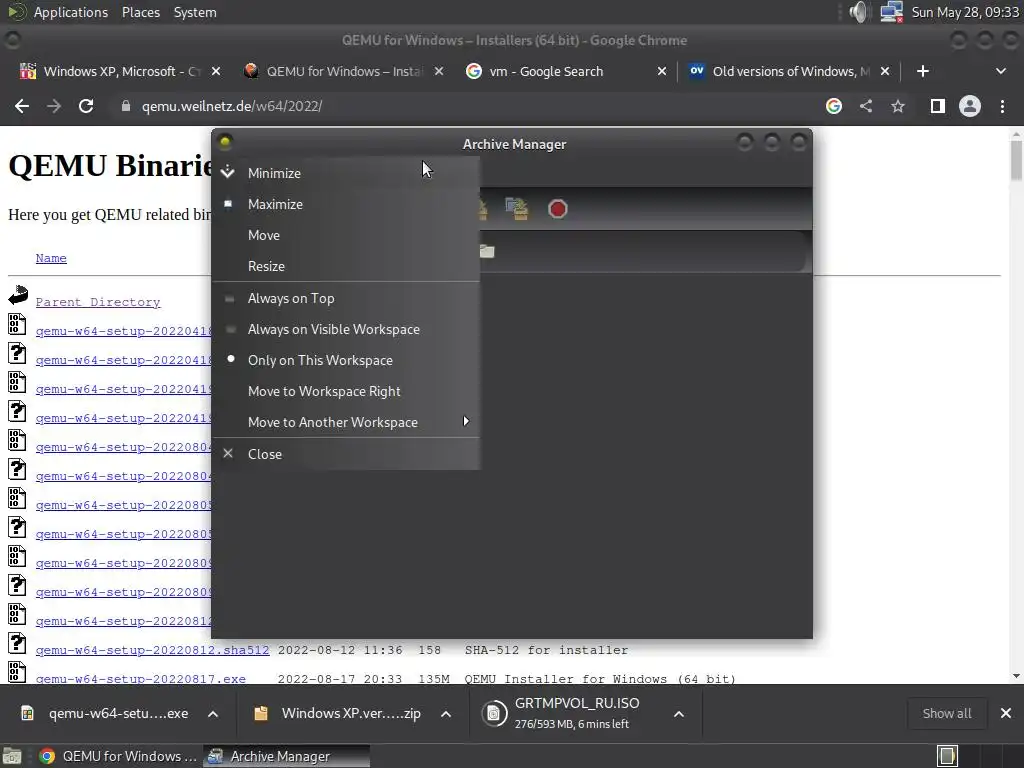Viewport: 1024px width, 768px height.
Task: Click the qemu-w64-setu....exe download item
Action: tap(105, 713)
